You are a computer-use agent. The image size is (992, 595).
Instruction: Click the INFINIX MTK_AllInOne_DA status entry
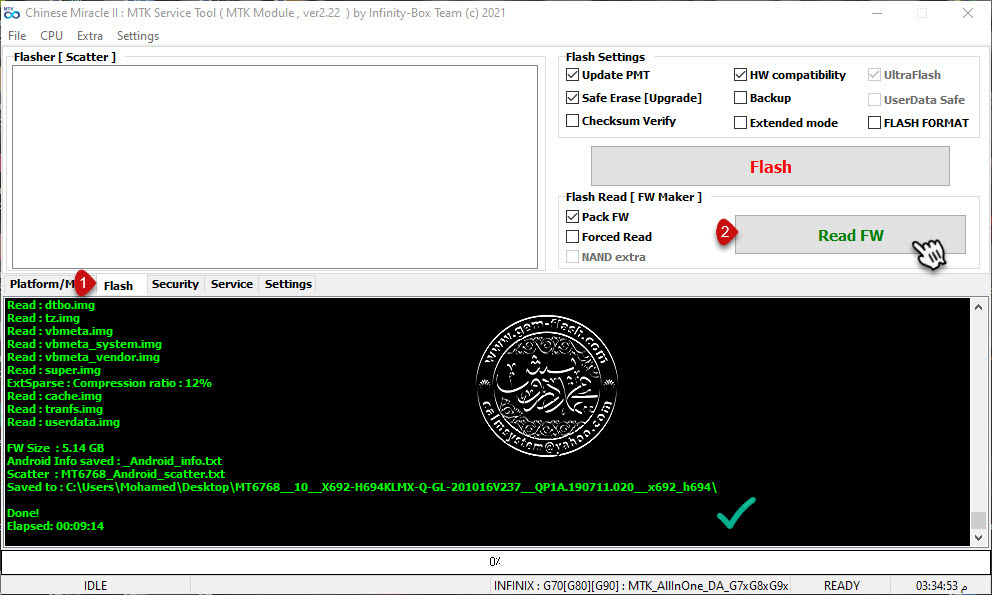coord(641,586)
